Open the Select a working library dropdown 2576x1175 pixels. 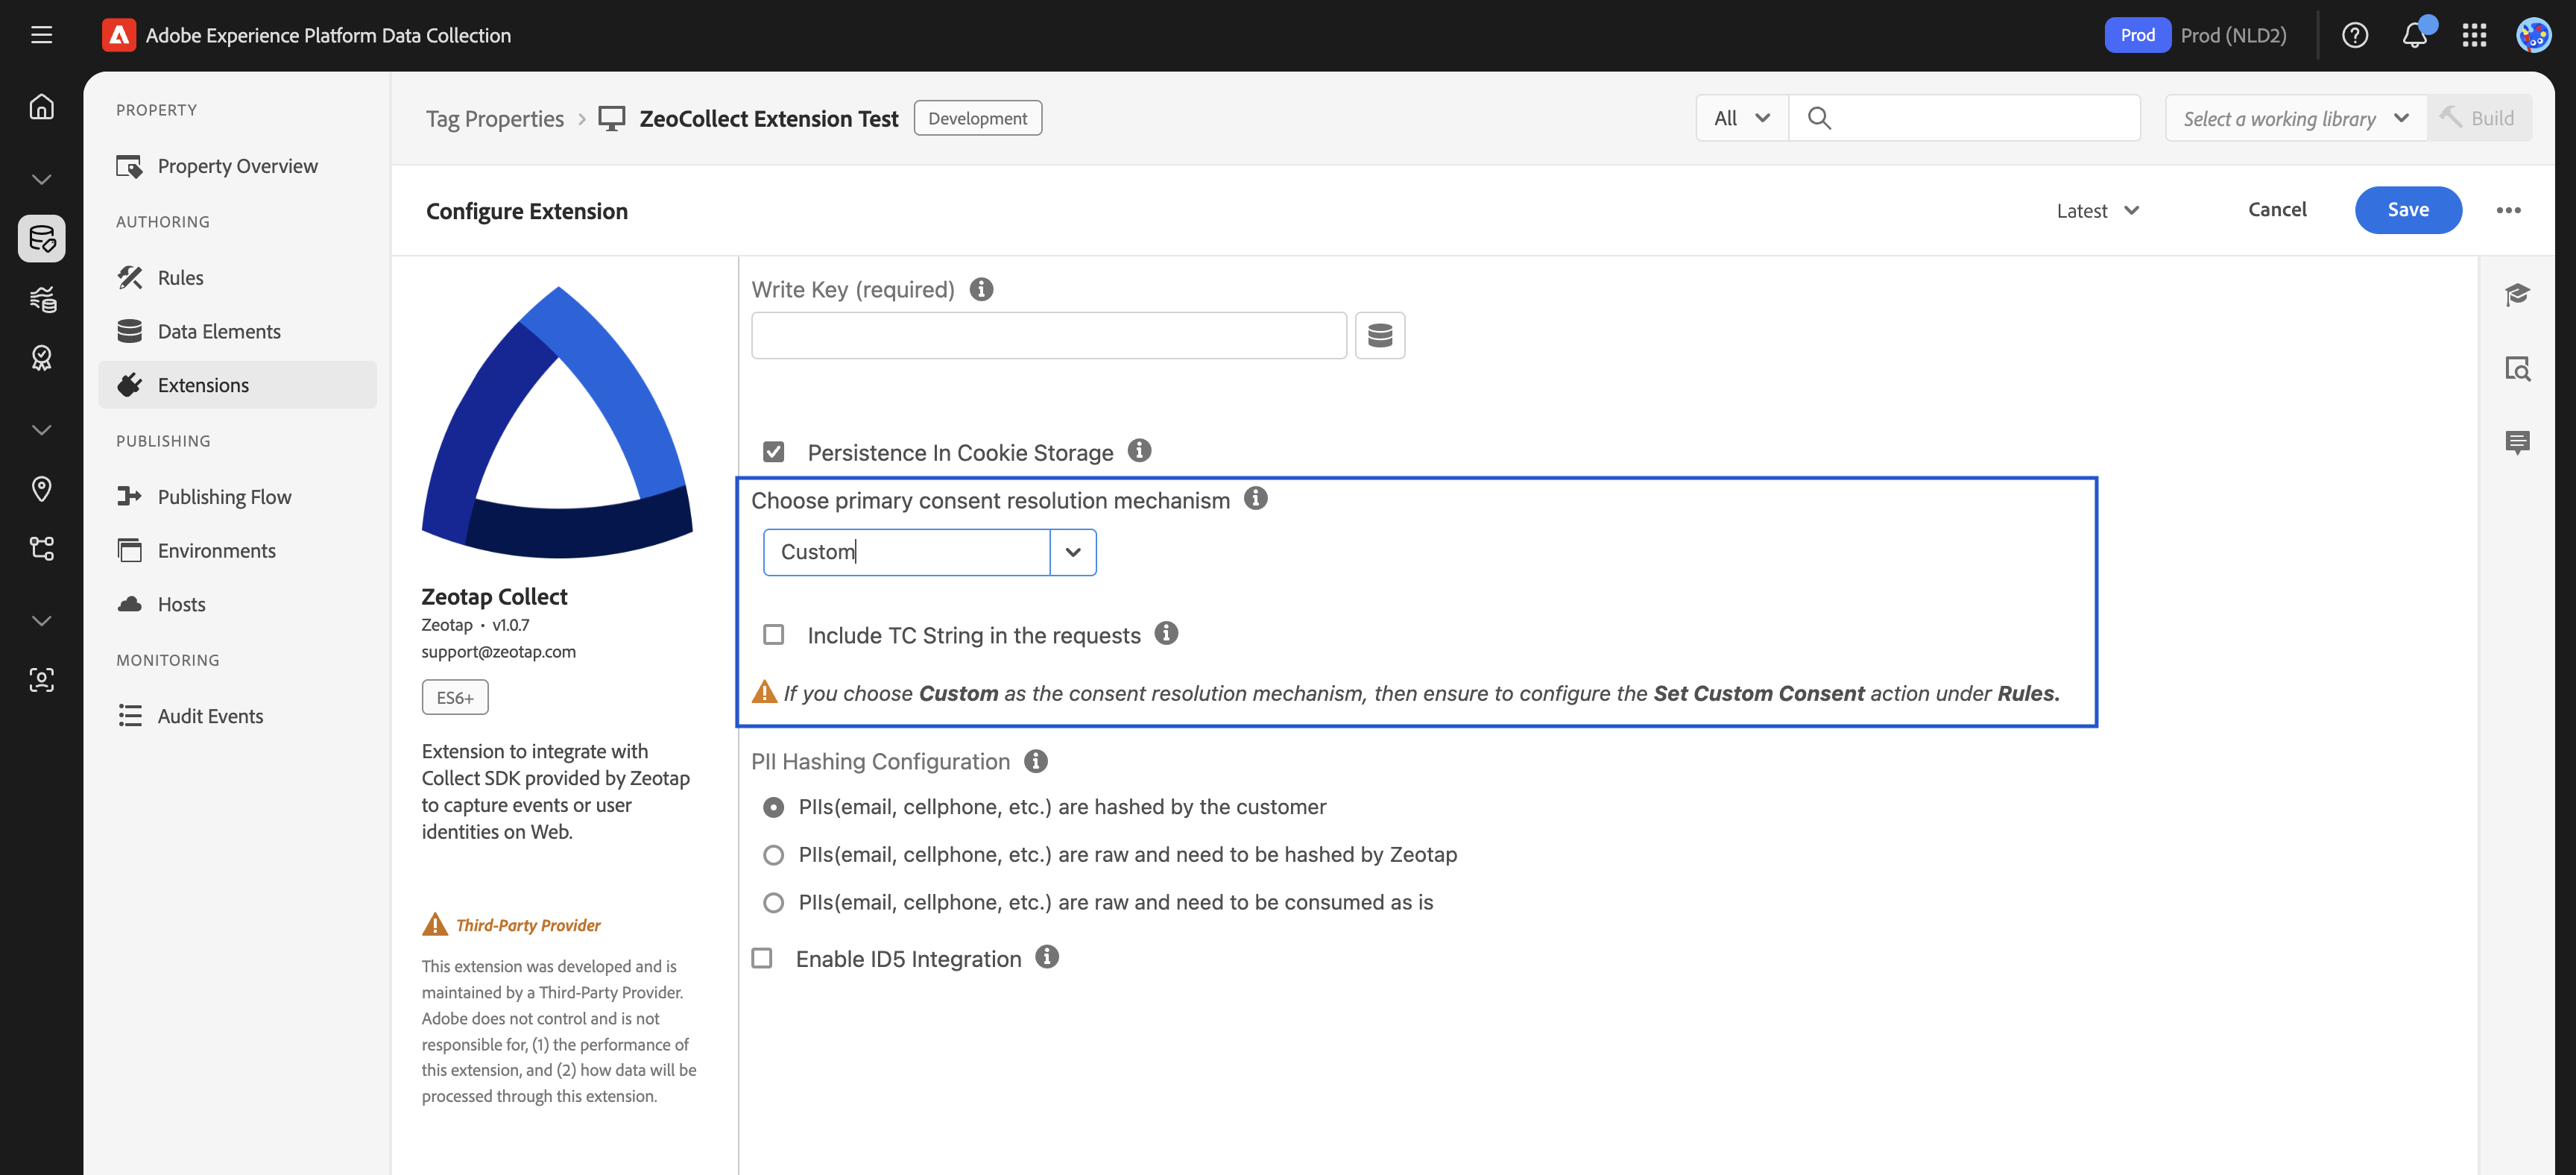click(x=2295, y=117)
